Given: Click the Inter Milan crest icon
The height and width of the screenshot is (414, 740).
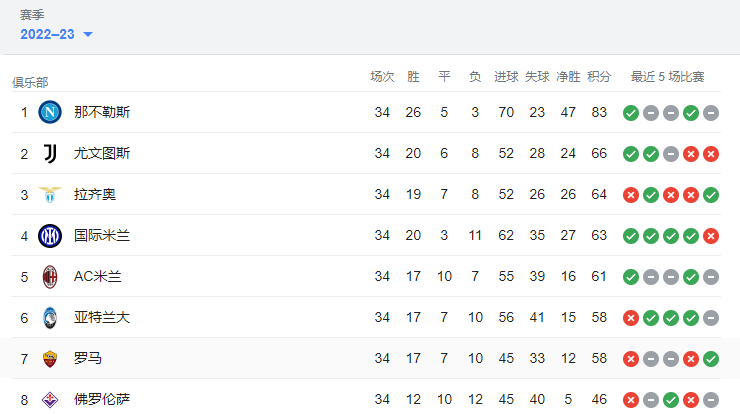Looking at the screenshot, I should [x=50, y=236].
